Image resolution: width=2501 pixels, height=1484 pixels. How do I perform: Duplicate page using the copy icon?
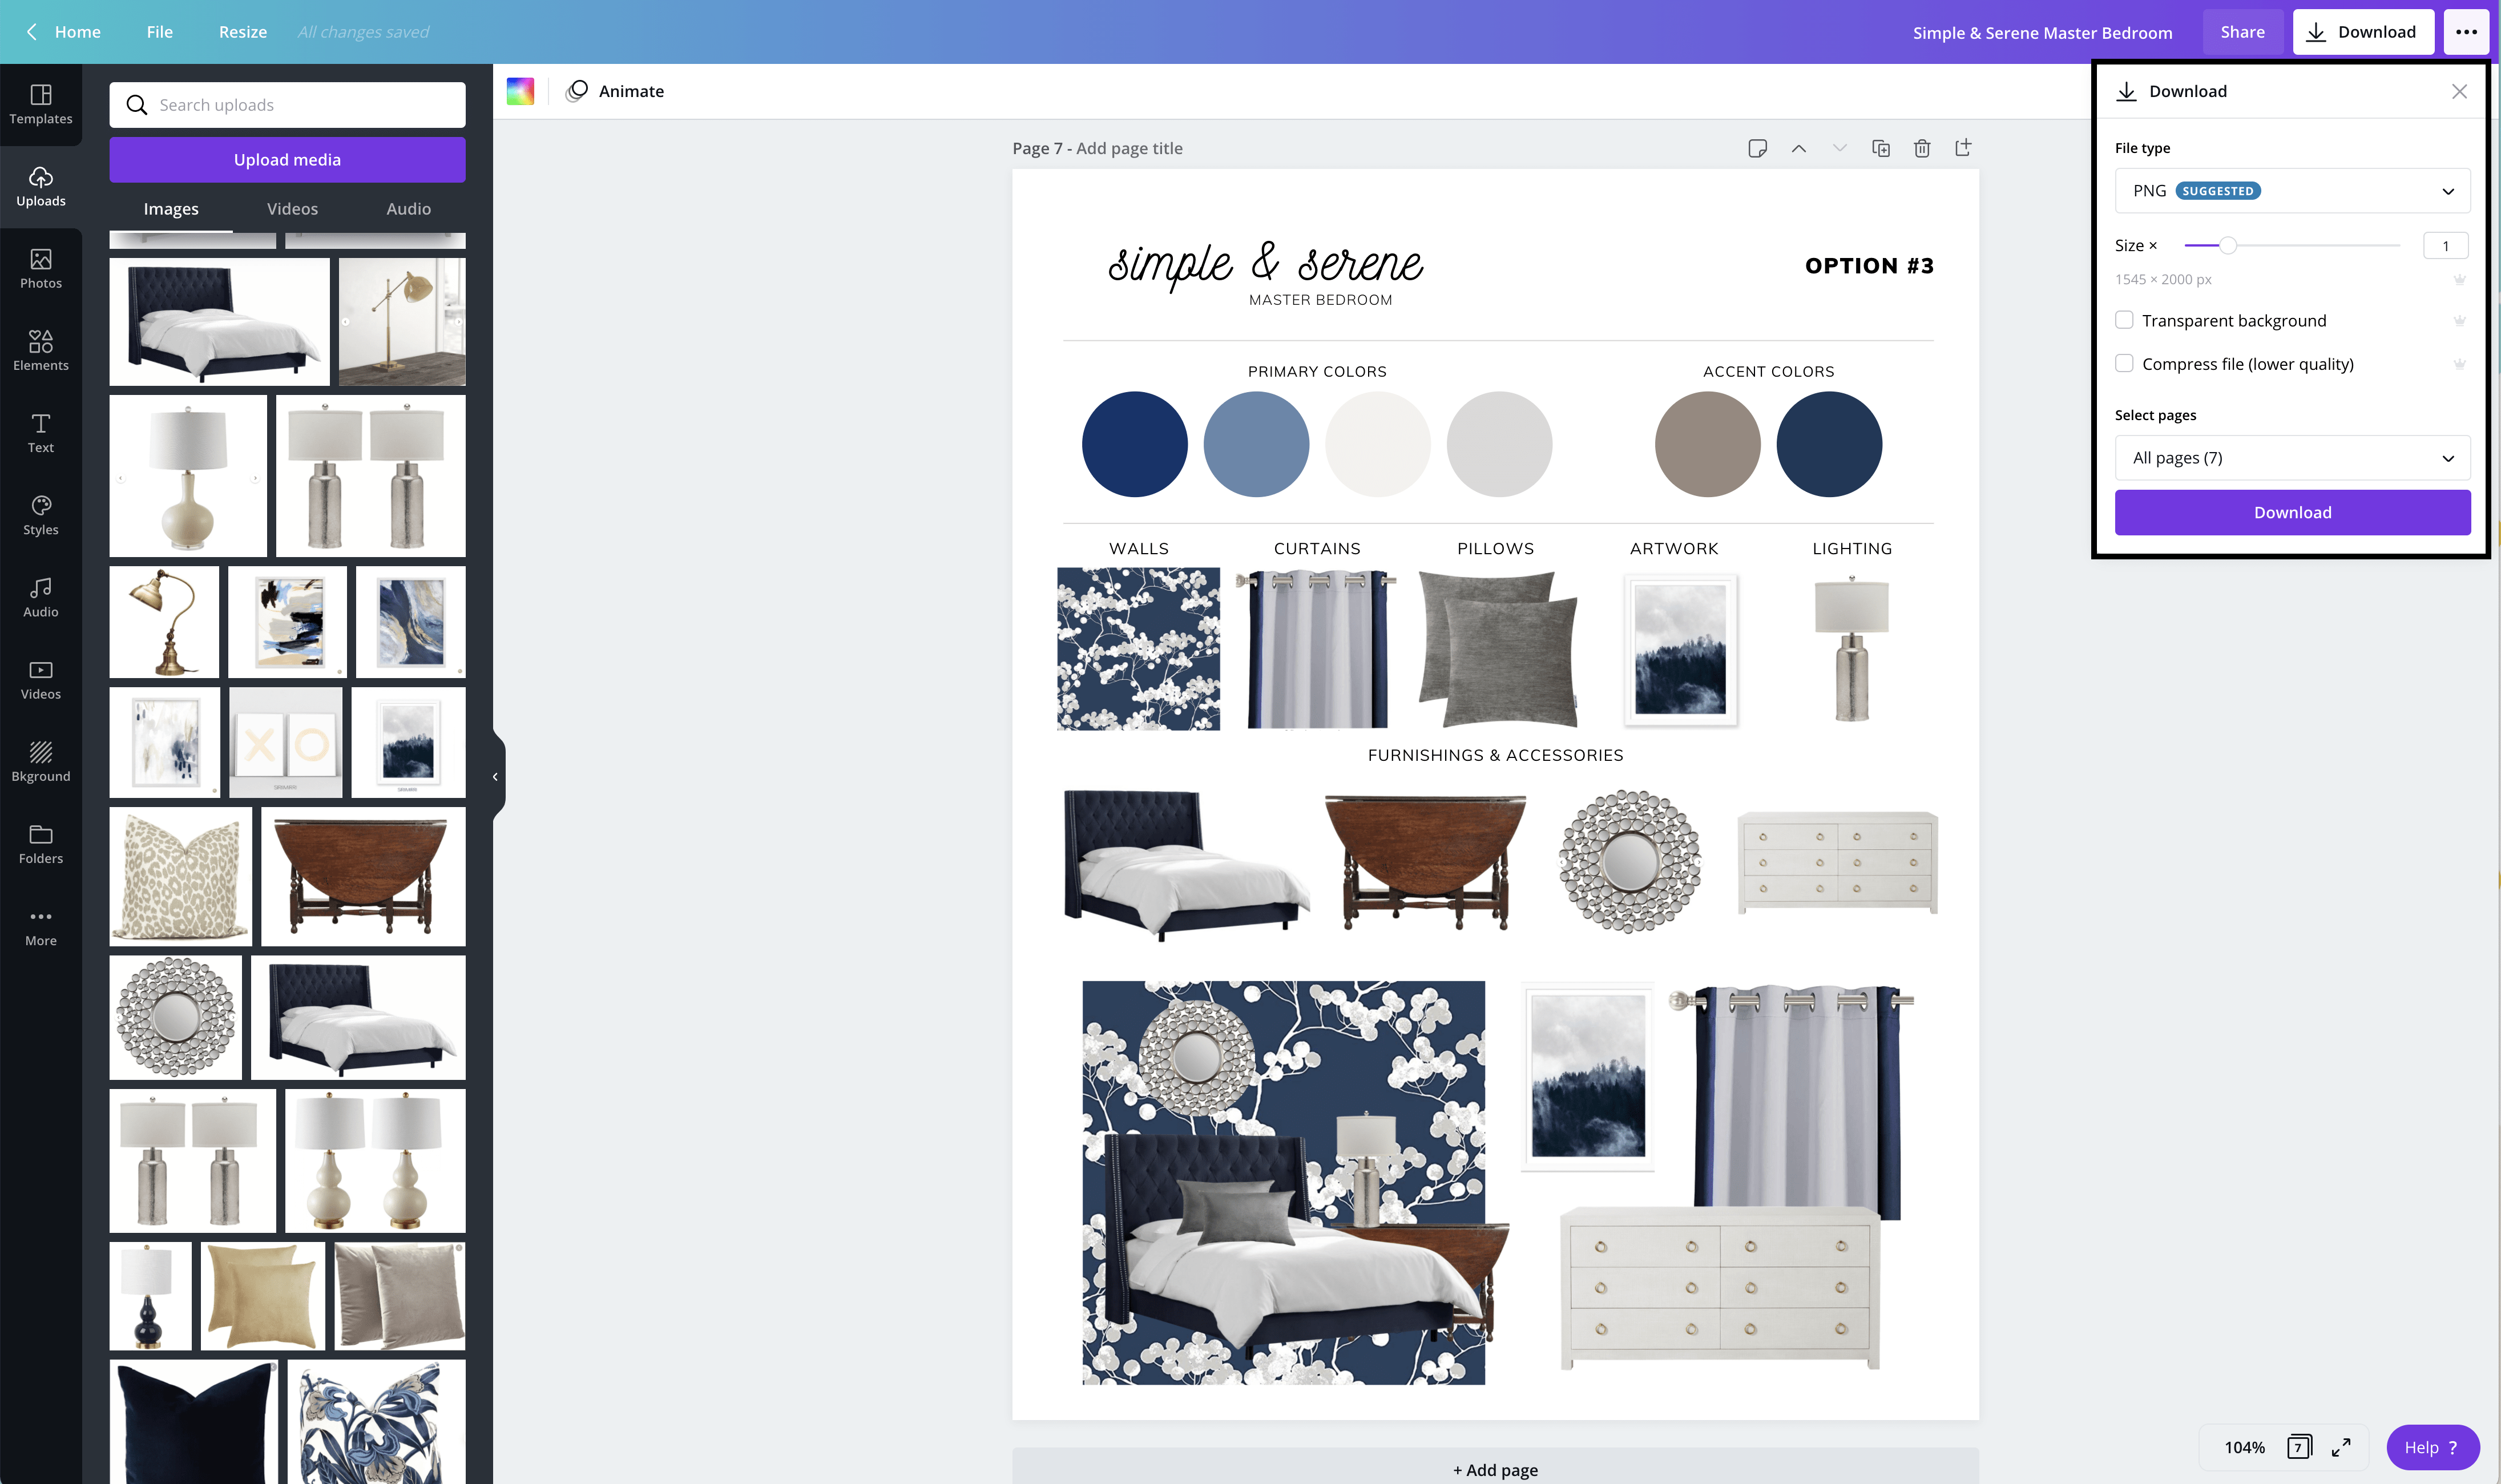pos(1880,148)
